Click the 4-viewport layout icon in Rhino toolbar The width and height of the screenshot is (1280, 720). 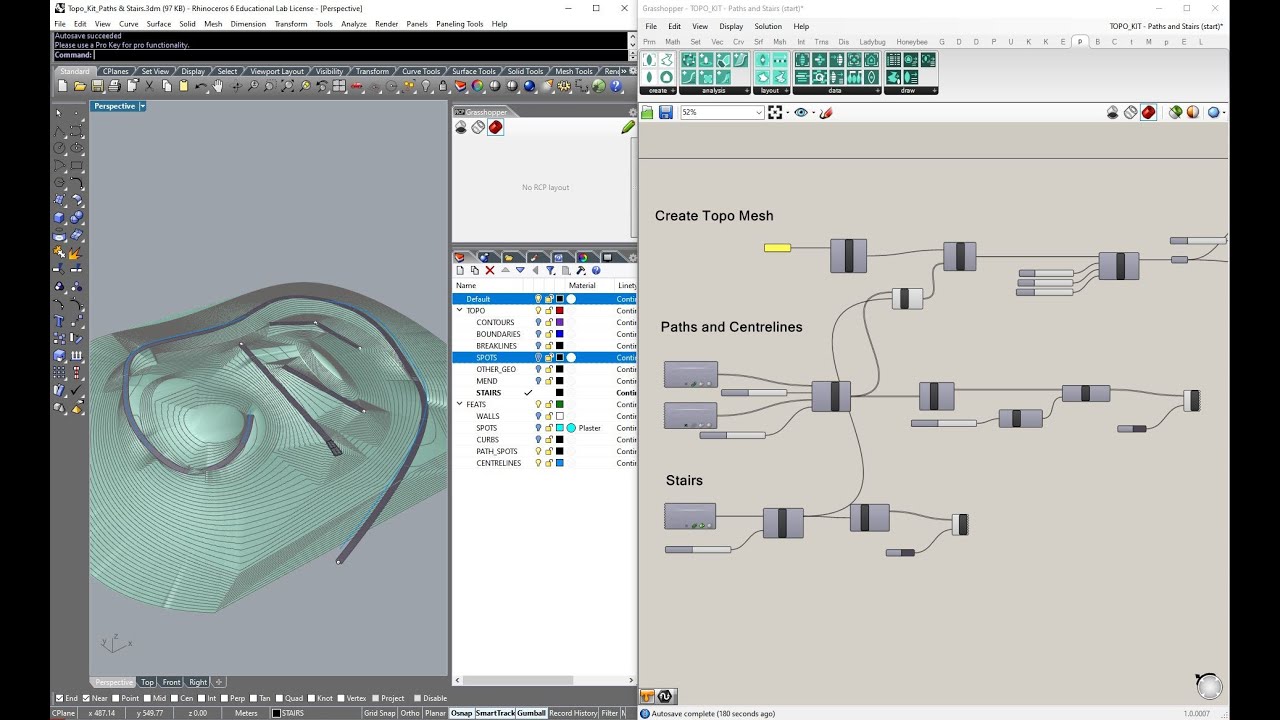point(339,87)
